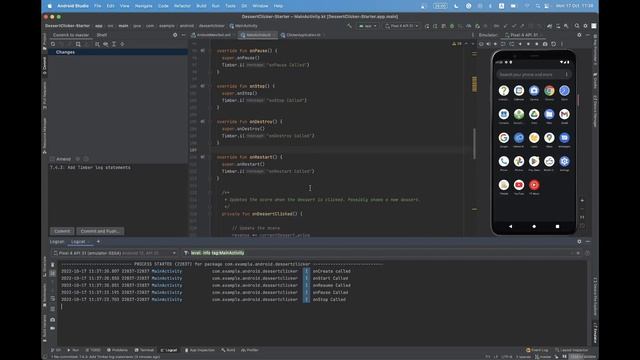Tap Play Store app on emulator
Image resolution: width=640 pixels, height=360 pixels.
coord(534,162)
